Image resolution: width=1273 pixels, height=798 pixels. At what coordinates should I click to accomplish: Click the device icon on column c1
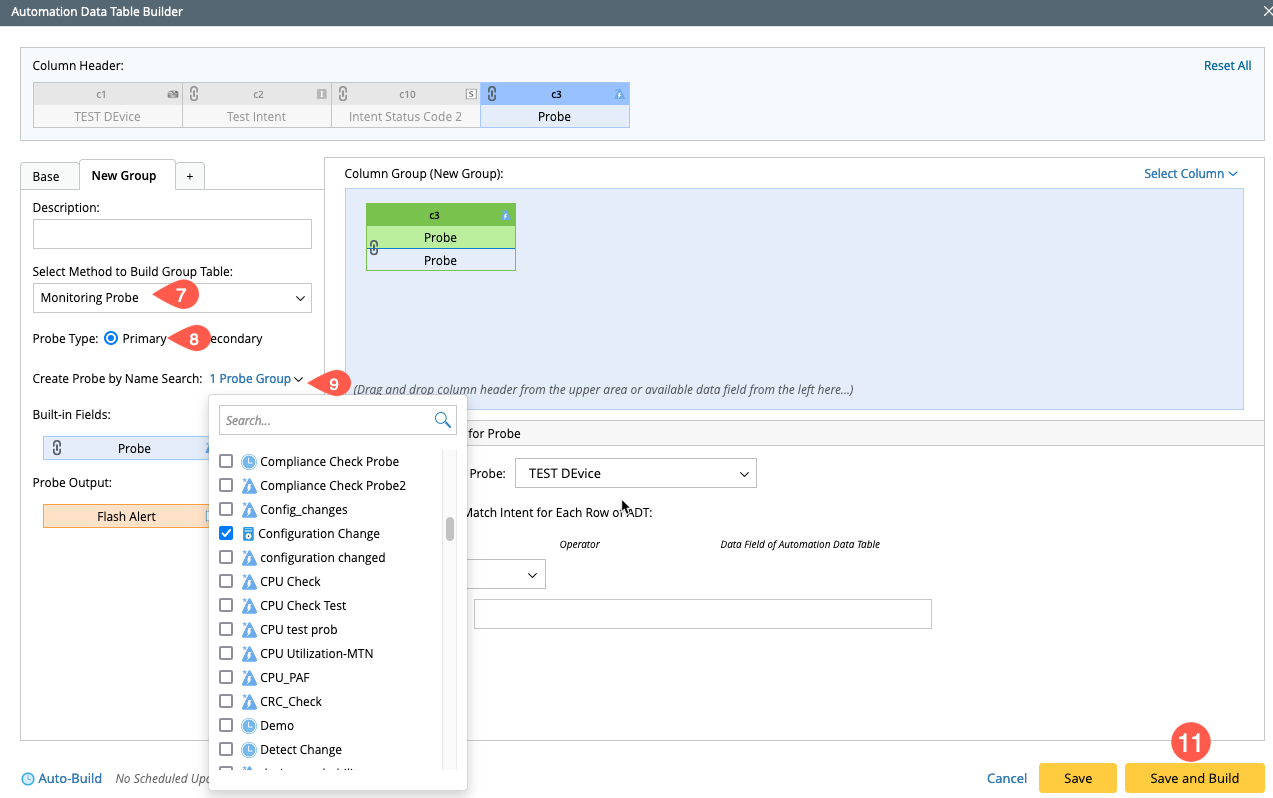[172, 94]
